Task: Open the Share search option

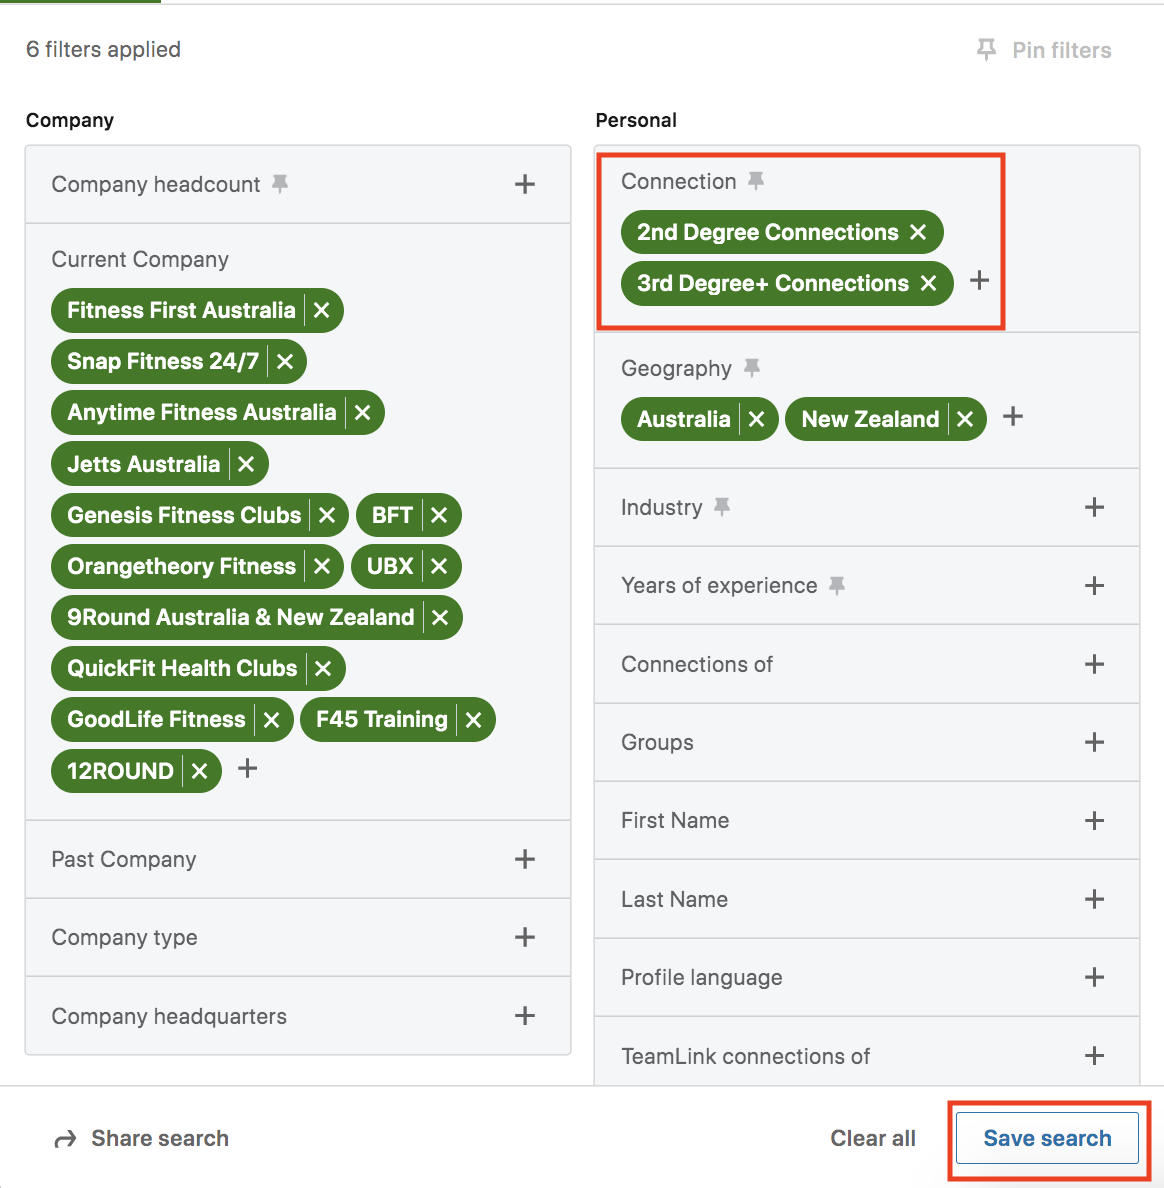Action: pyautogui.click(x=142, y=1138)
